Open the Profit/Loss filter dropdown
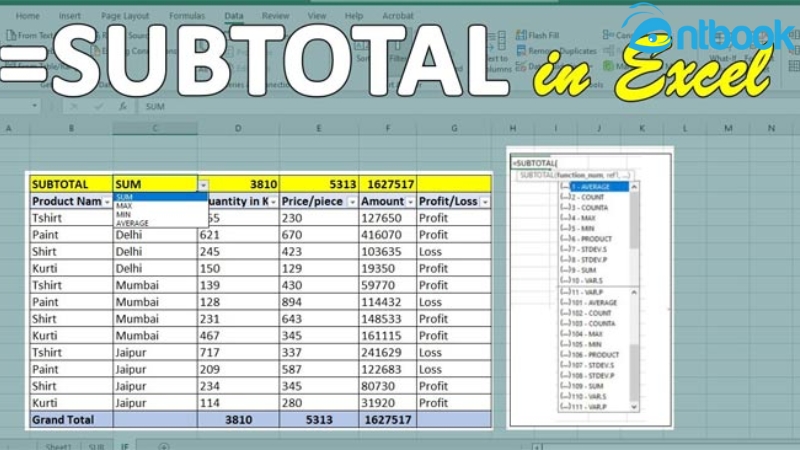The image size is (800, 450). click(x=485, y=202)
